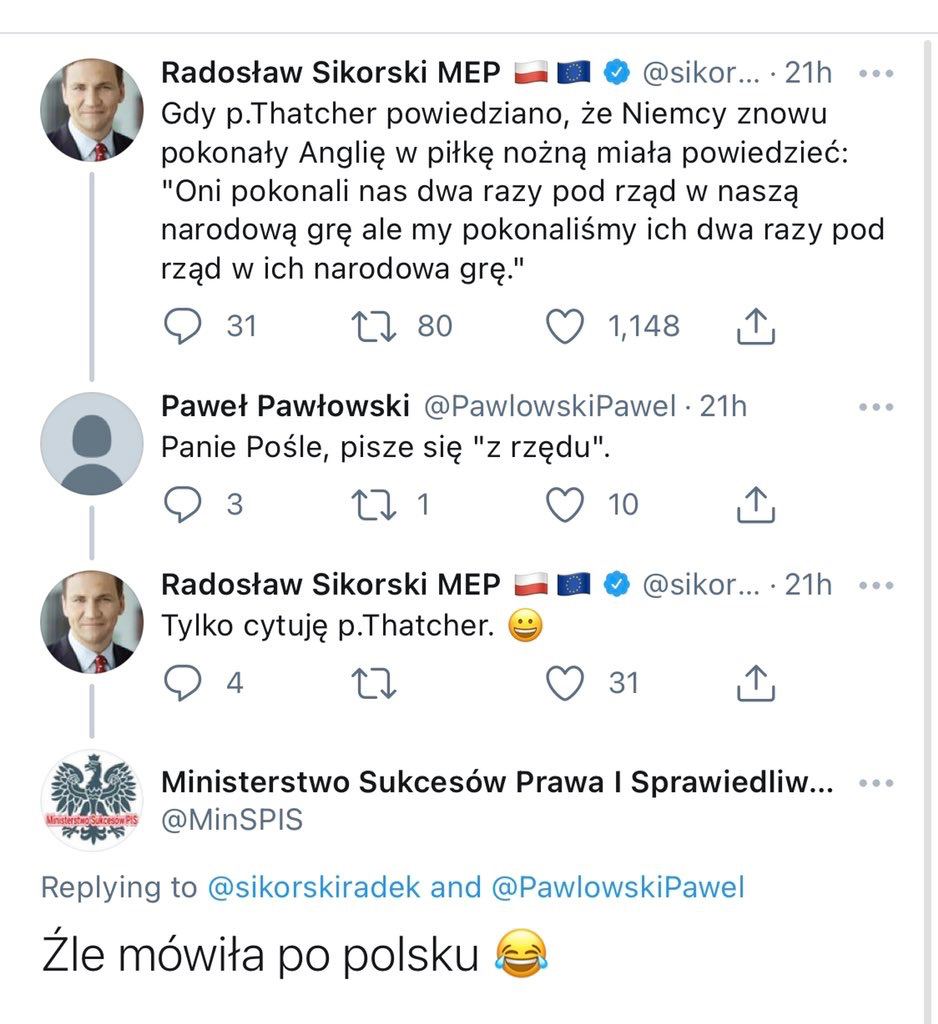The height and width of the screenshot is (1024, 938).
Task: Open more options on Ministerstwo Sukcesów tweet
Action: 876,782
